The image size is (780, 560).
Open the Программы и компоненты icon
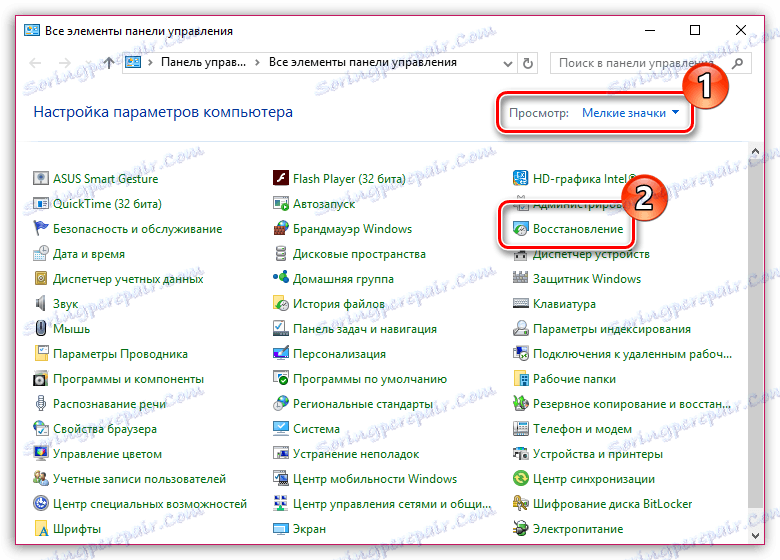coord(40,378)
